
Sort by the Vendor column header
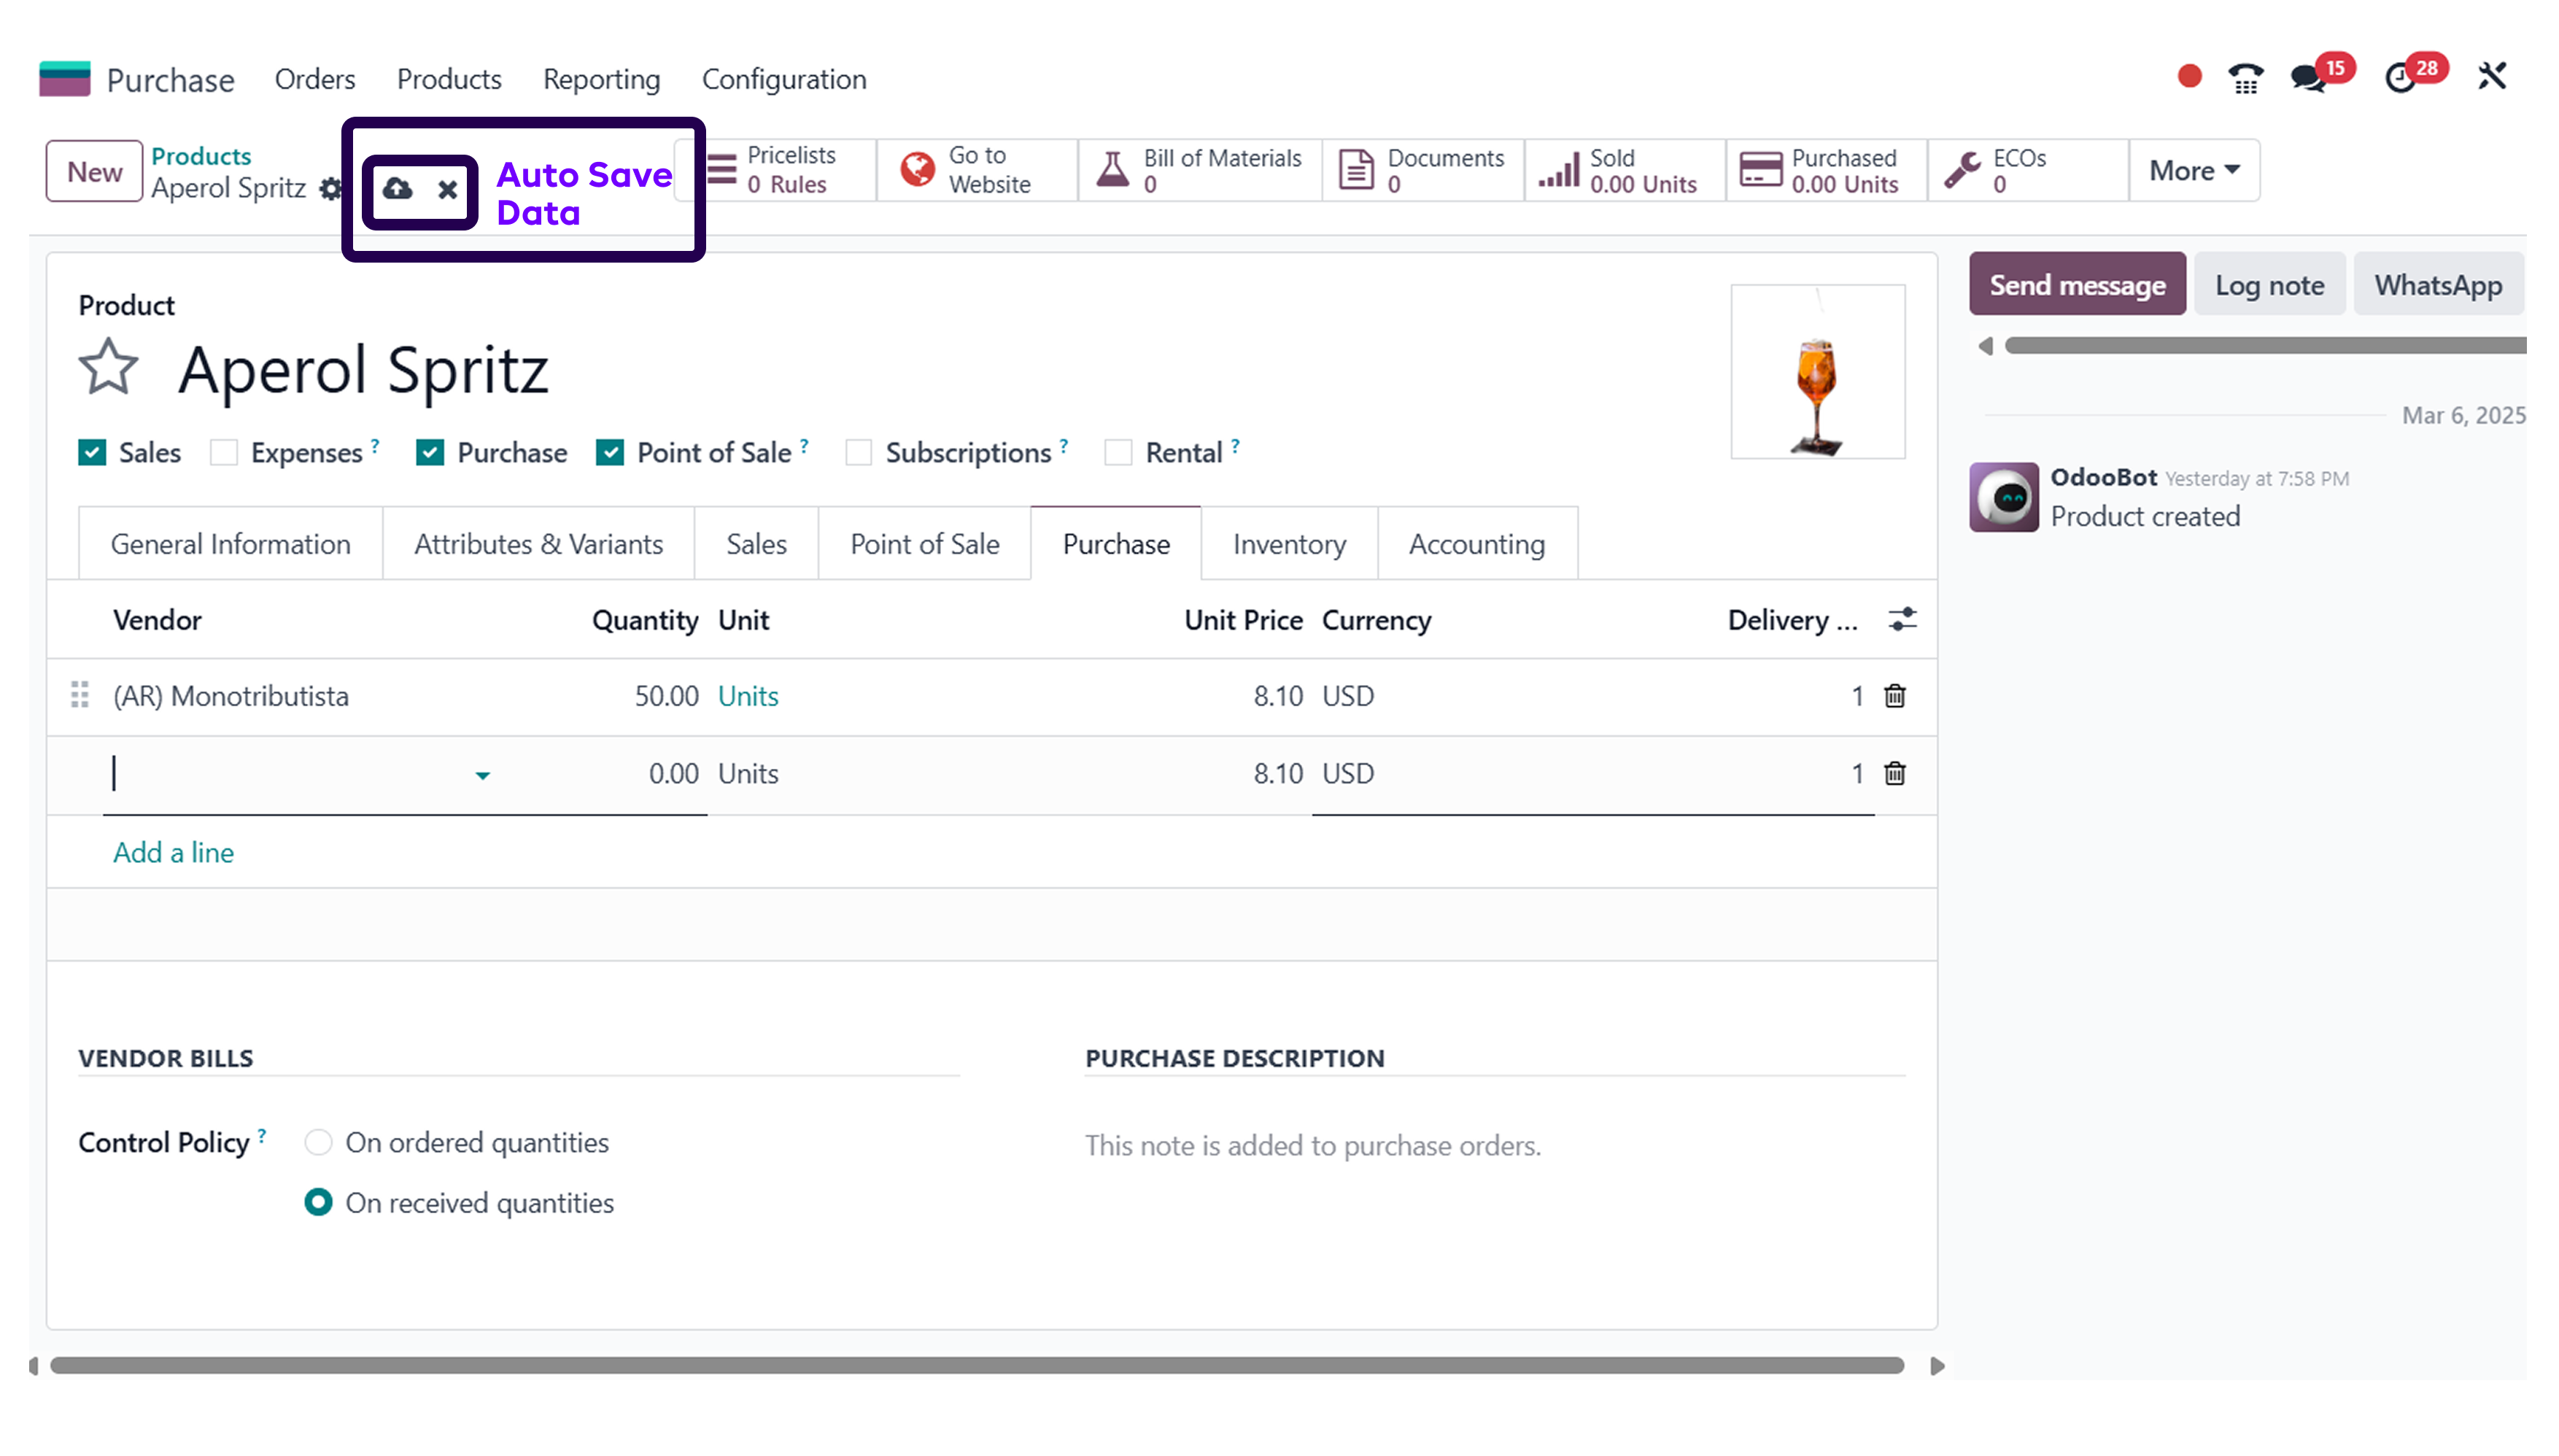click(x=157, y=620)
